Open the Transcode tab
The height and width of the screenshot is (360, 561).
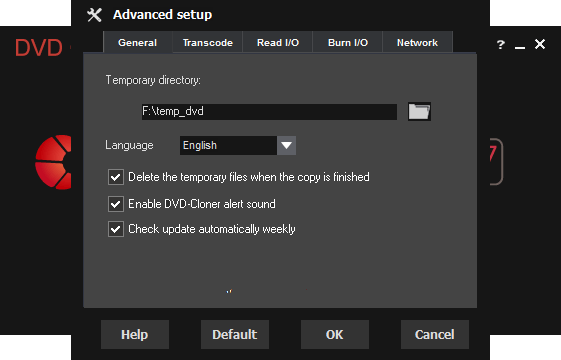tap(208, 42)
